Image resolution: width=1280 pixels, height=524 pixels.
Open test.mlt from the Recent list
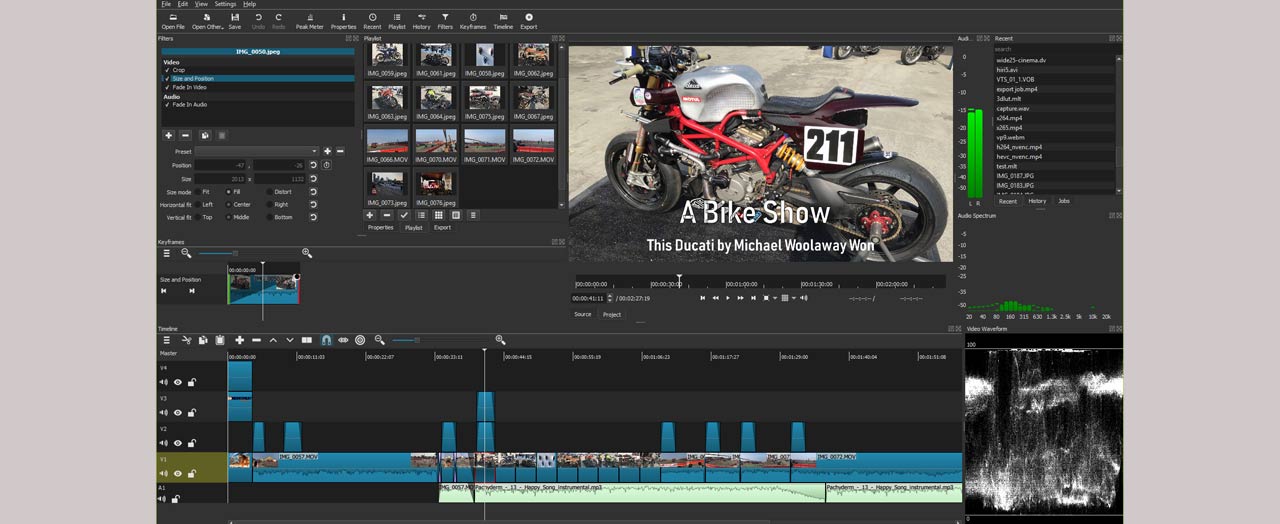click(1007, 166)
